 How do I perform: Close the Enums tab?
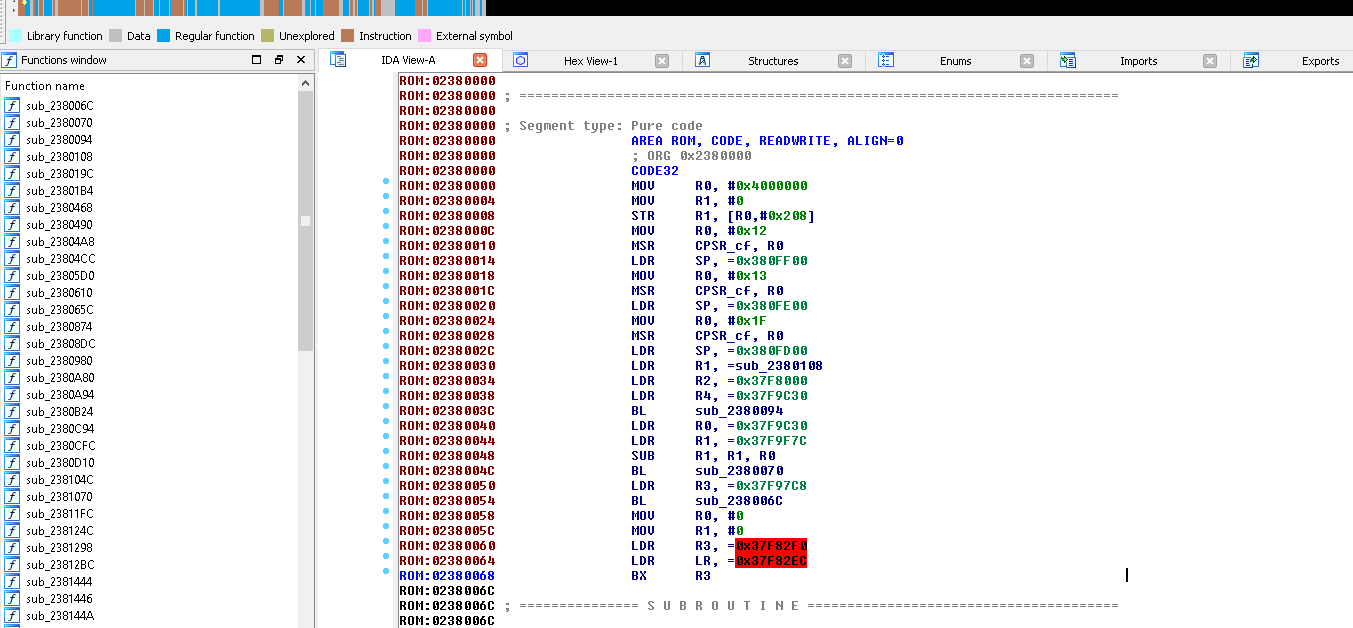tap(1027, 60)
